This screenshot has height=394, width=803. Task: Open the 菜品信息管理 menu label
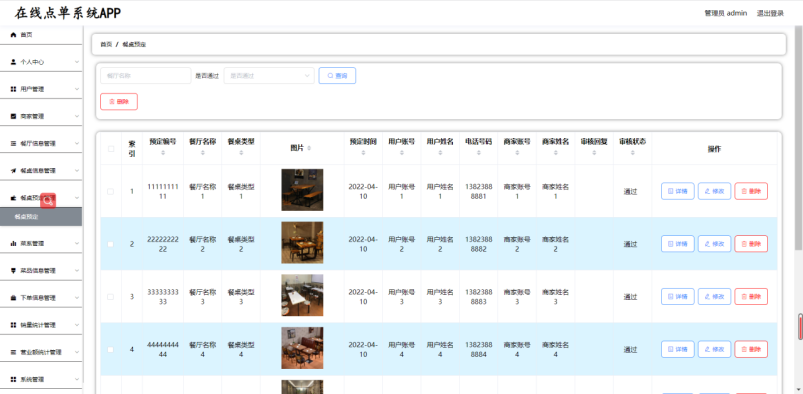(38, 271)
